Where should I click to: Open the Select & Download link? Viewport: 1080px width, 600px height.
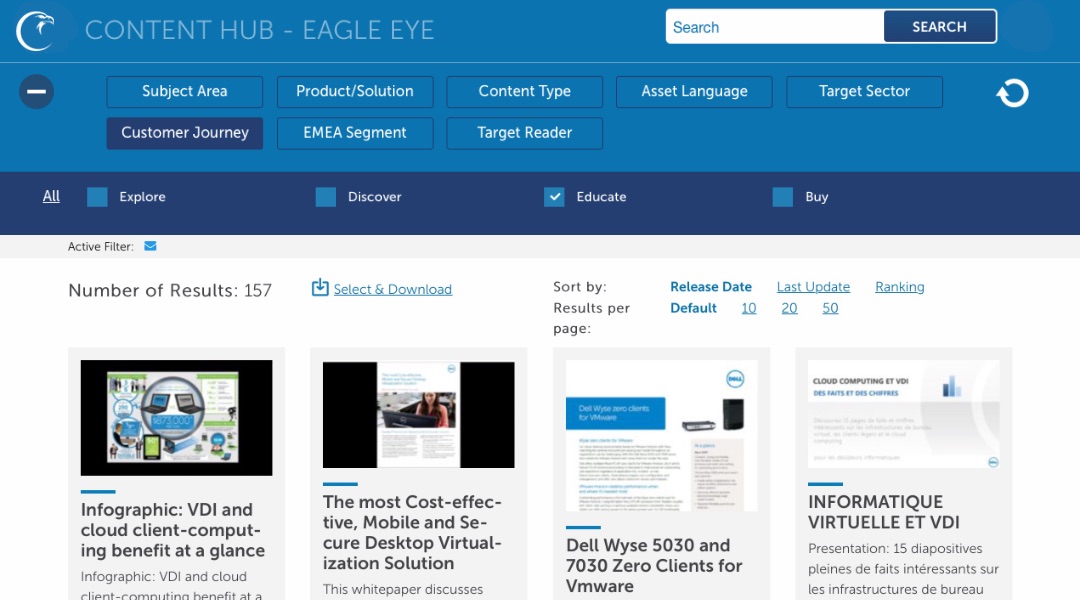393,289
